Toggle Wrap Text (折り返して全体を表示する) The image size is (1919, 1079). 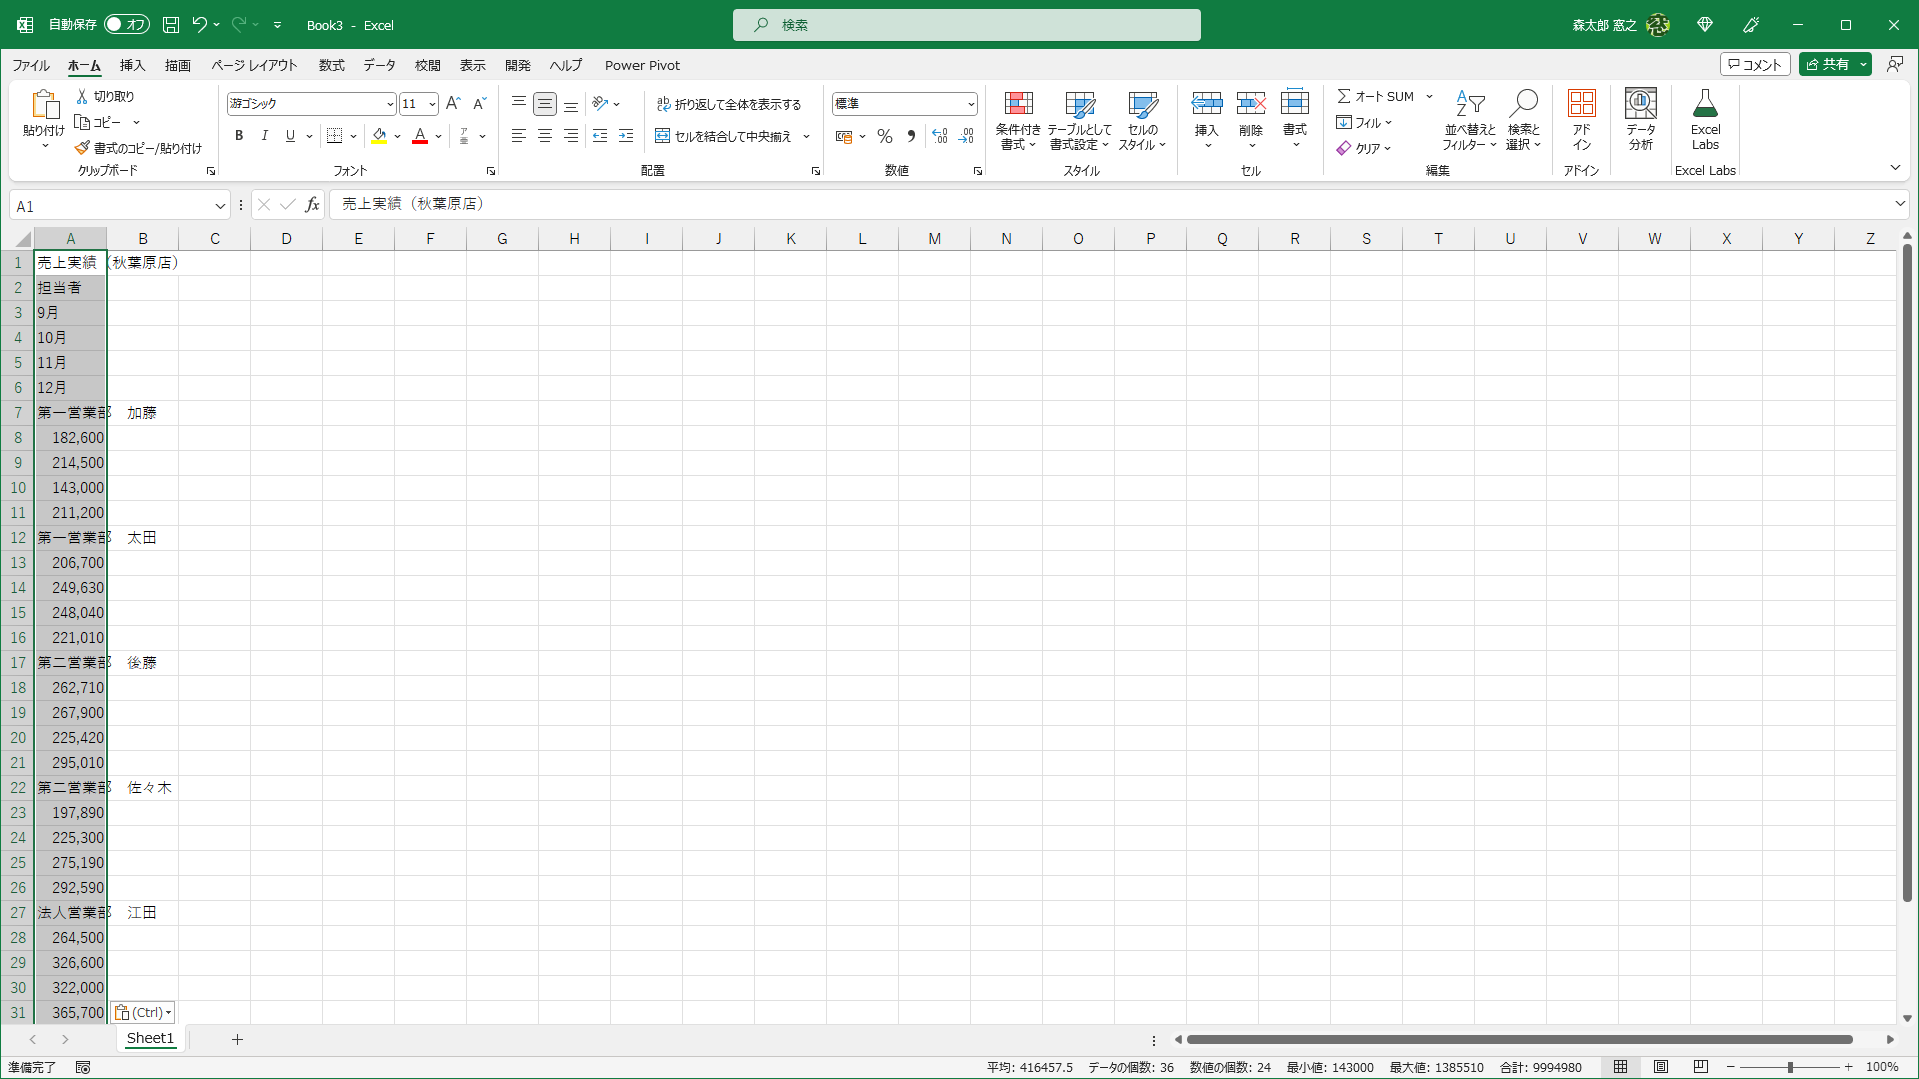point(729,104)
